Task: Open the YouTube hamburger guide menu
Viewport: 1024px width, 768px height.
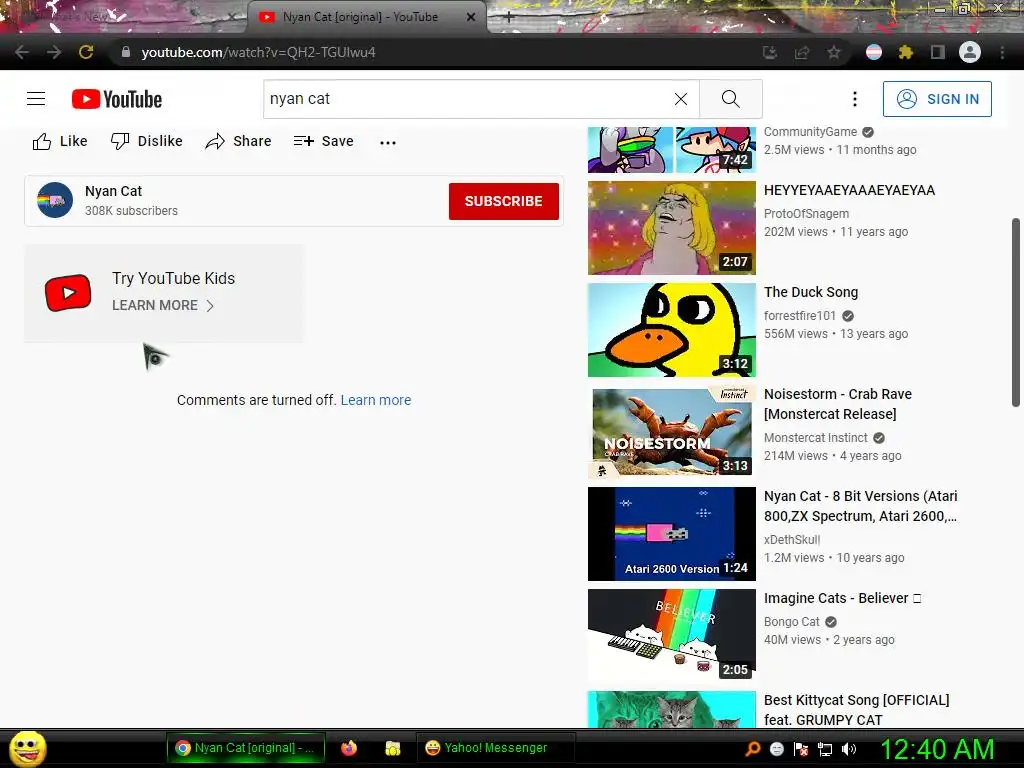Action: pos(36,99)
